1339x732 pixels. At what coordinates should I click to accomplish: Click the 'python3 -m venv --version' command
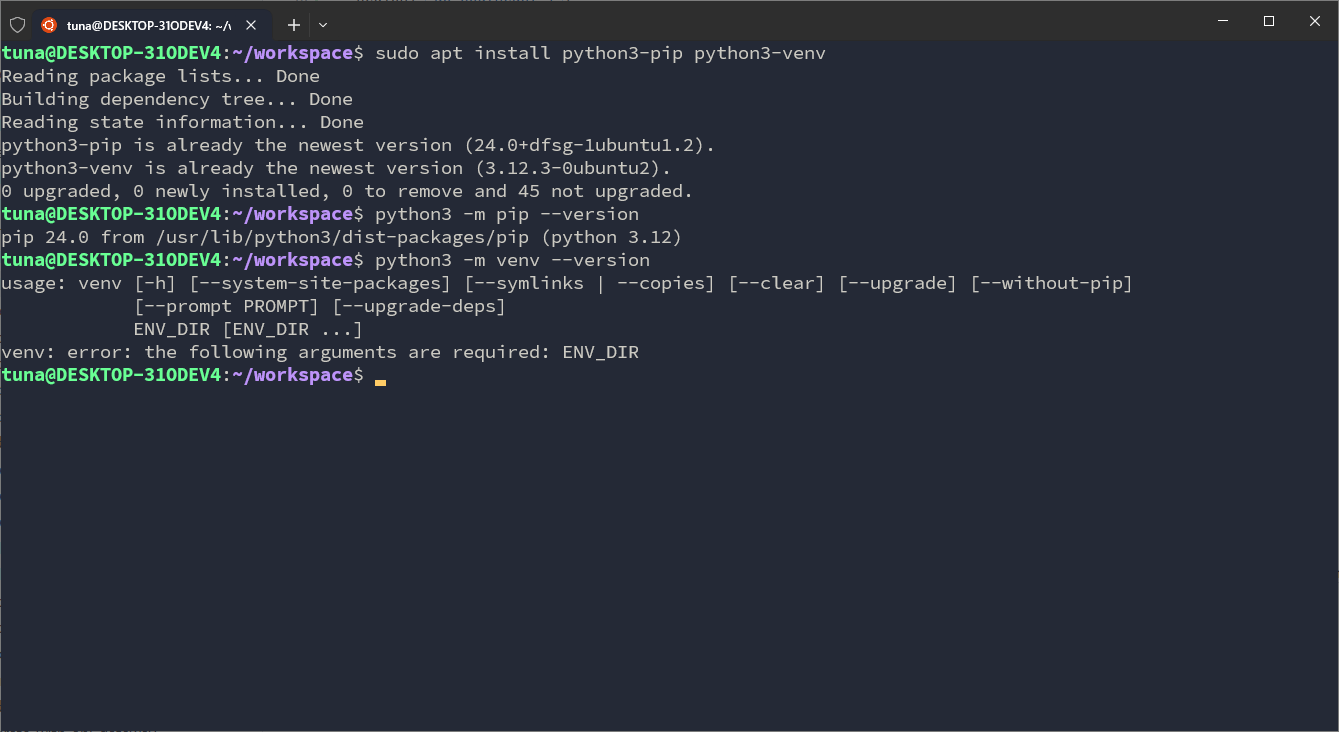[512, 260]
